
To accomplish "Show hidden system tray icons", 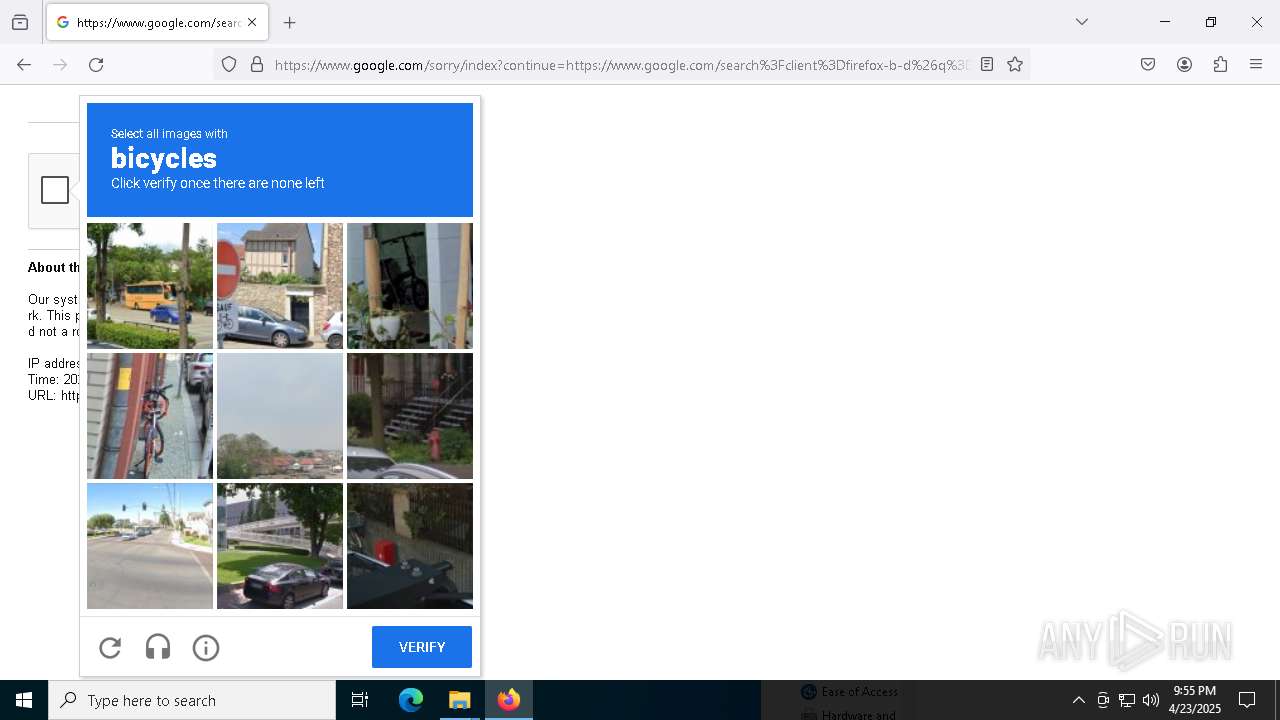I will 1078,700.
